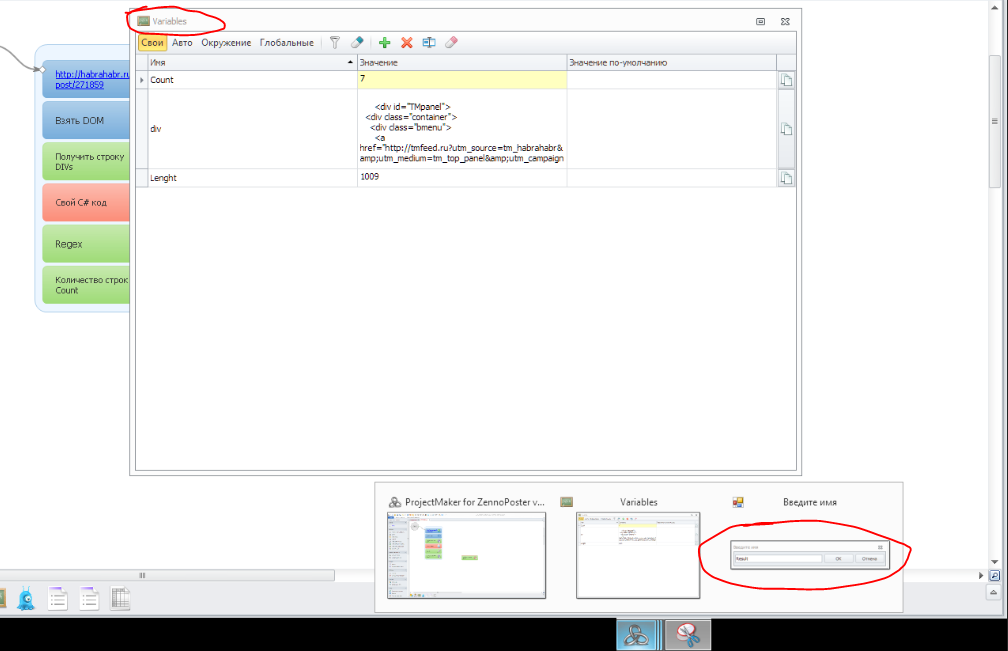Select the Получить строку DIVs block

86,161
